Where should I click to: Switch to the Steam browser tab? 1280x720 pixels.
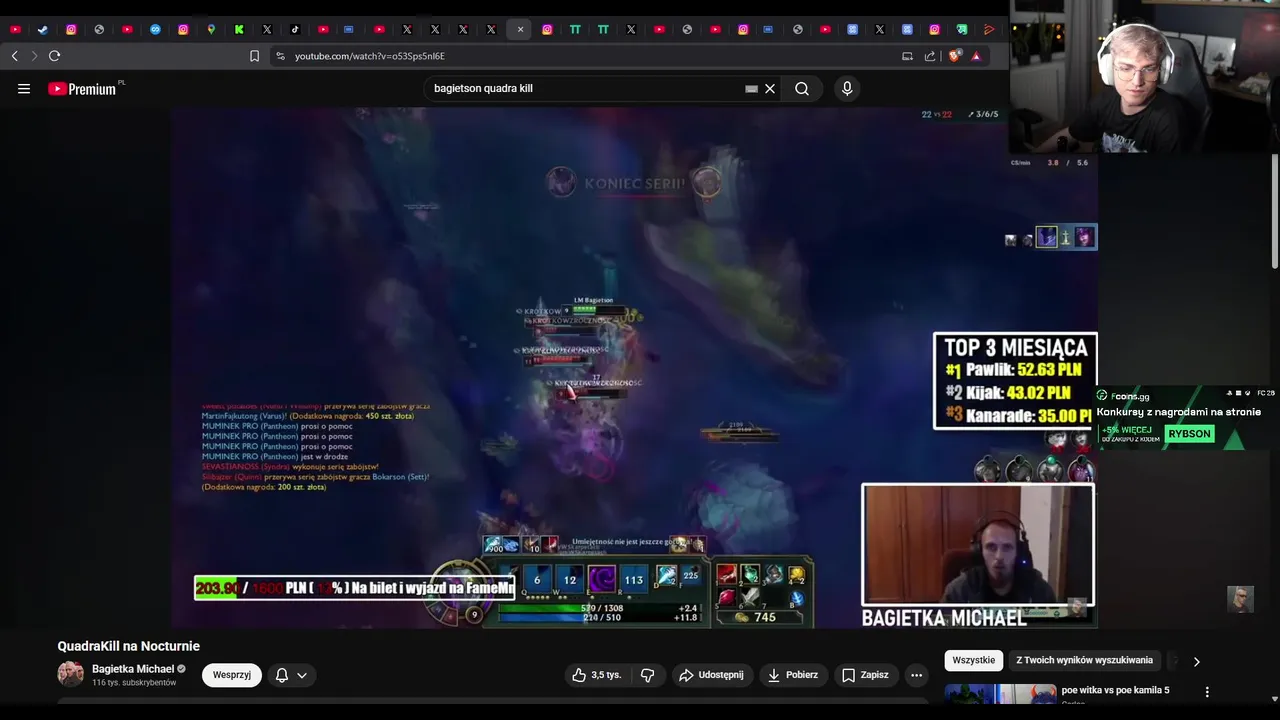[43, 30]
